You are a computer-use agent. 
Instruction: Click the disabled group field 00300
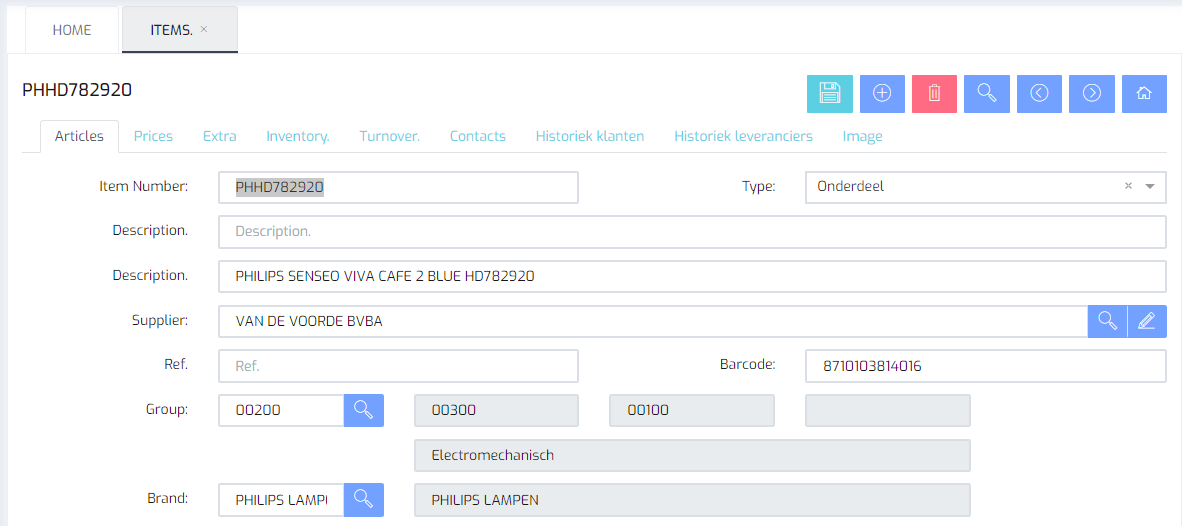[496, 410]
